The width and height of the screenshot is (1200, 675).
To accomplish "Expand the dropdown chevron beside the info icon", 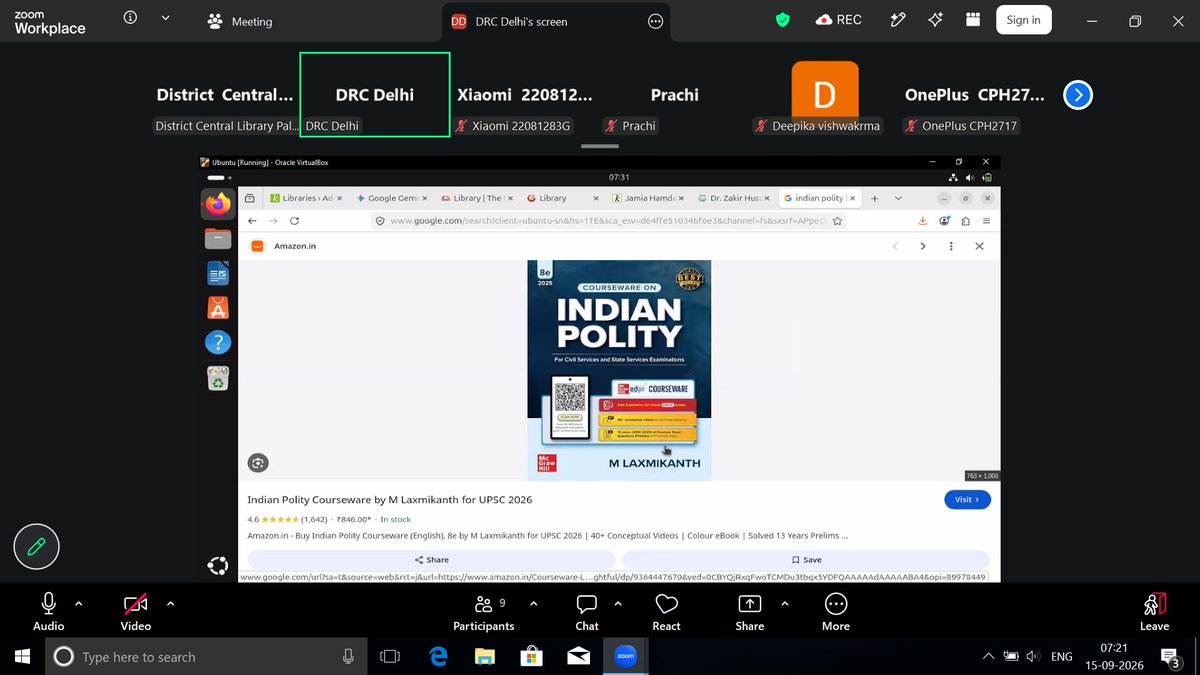I will tap(165, 19).
